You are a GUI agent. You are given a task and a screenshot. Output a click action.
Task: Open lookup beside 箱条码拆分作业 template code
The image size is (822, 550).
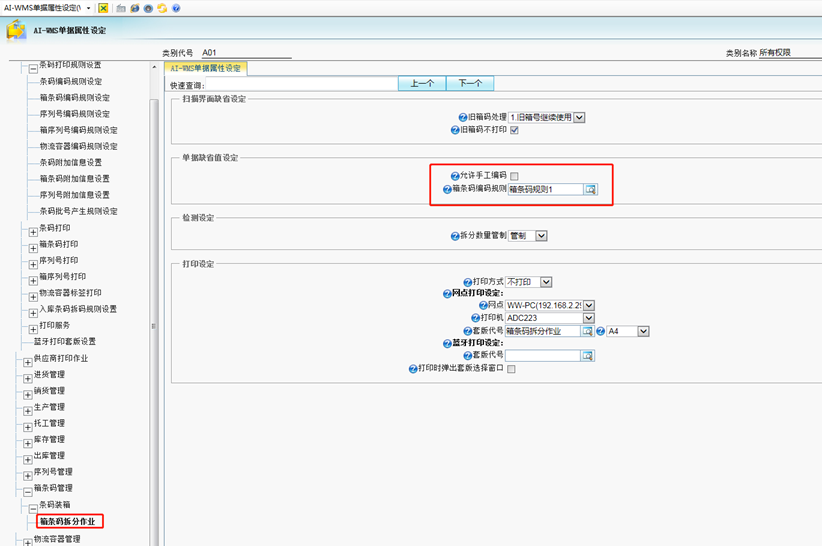tap(588, 331)
